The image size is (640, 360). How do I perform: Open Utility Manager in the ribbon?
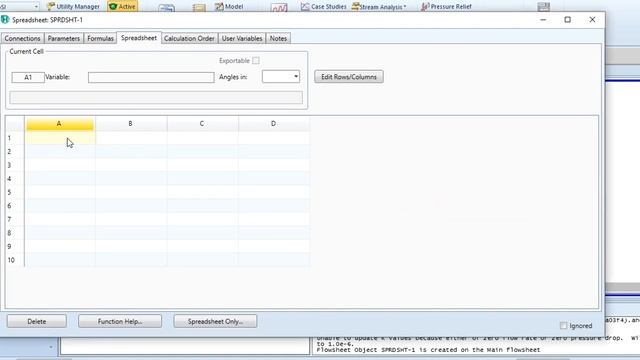point(73,6)
